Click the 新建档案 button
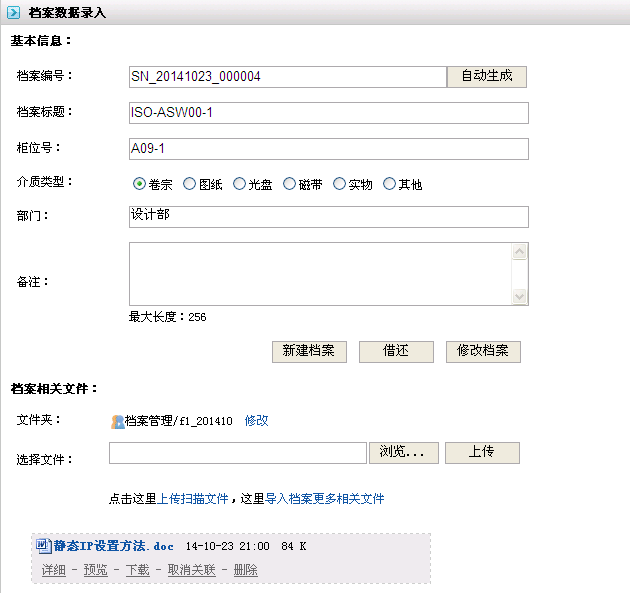 point(309,351)
